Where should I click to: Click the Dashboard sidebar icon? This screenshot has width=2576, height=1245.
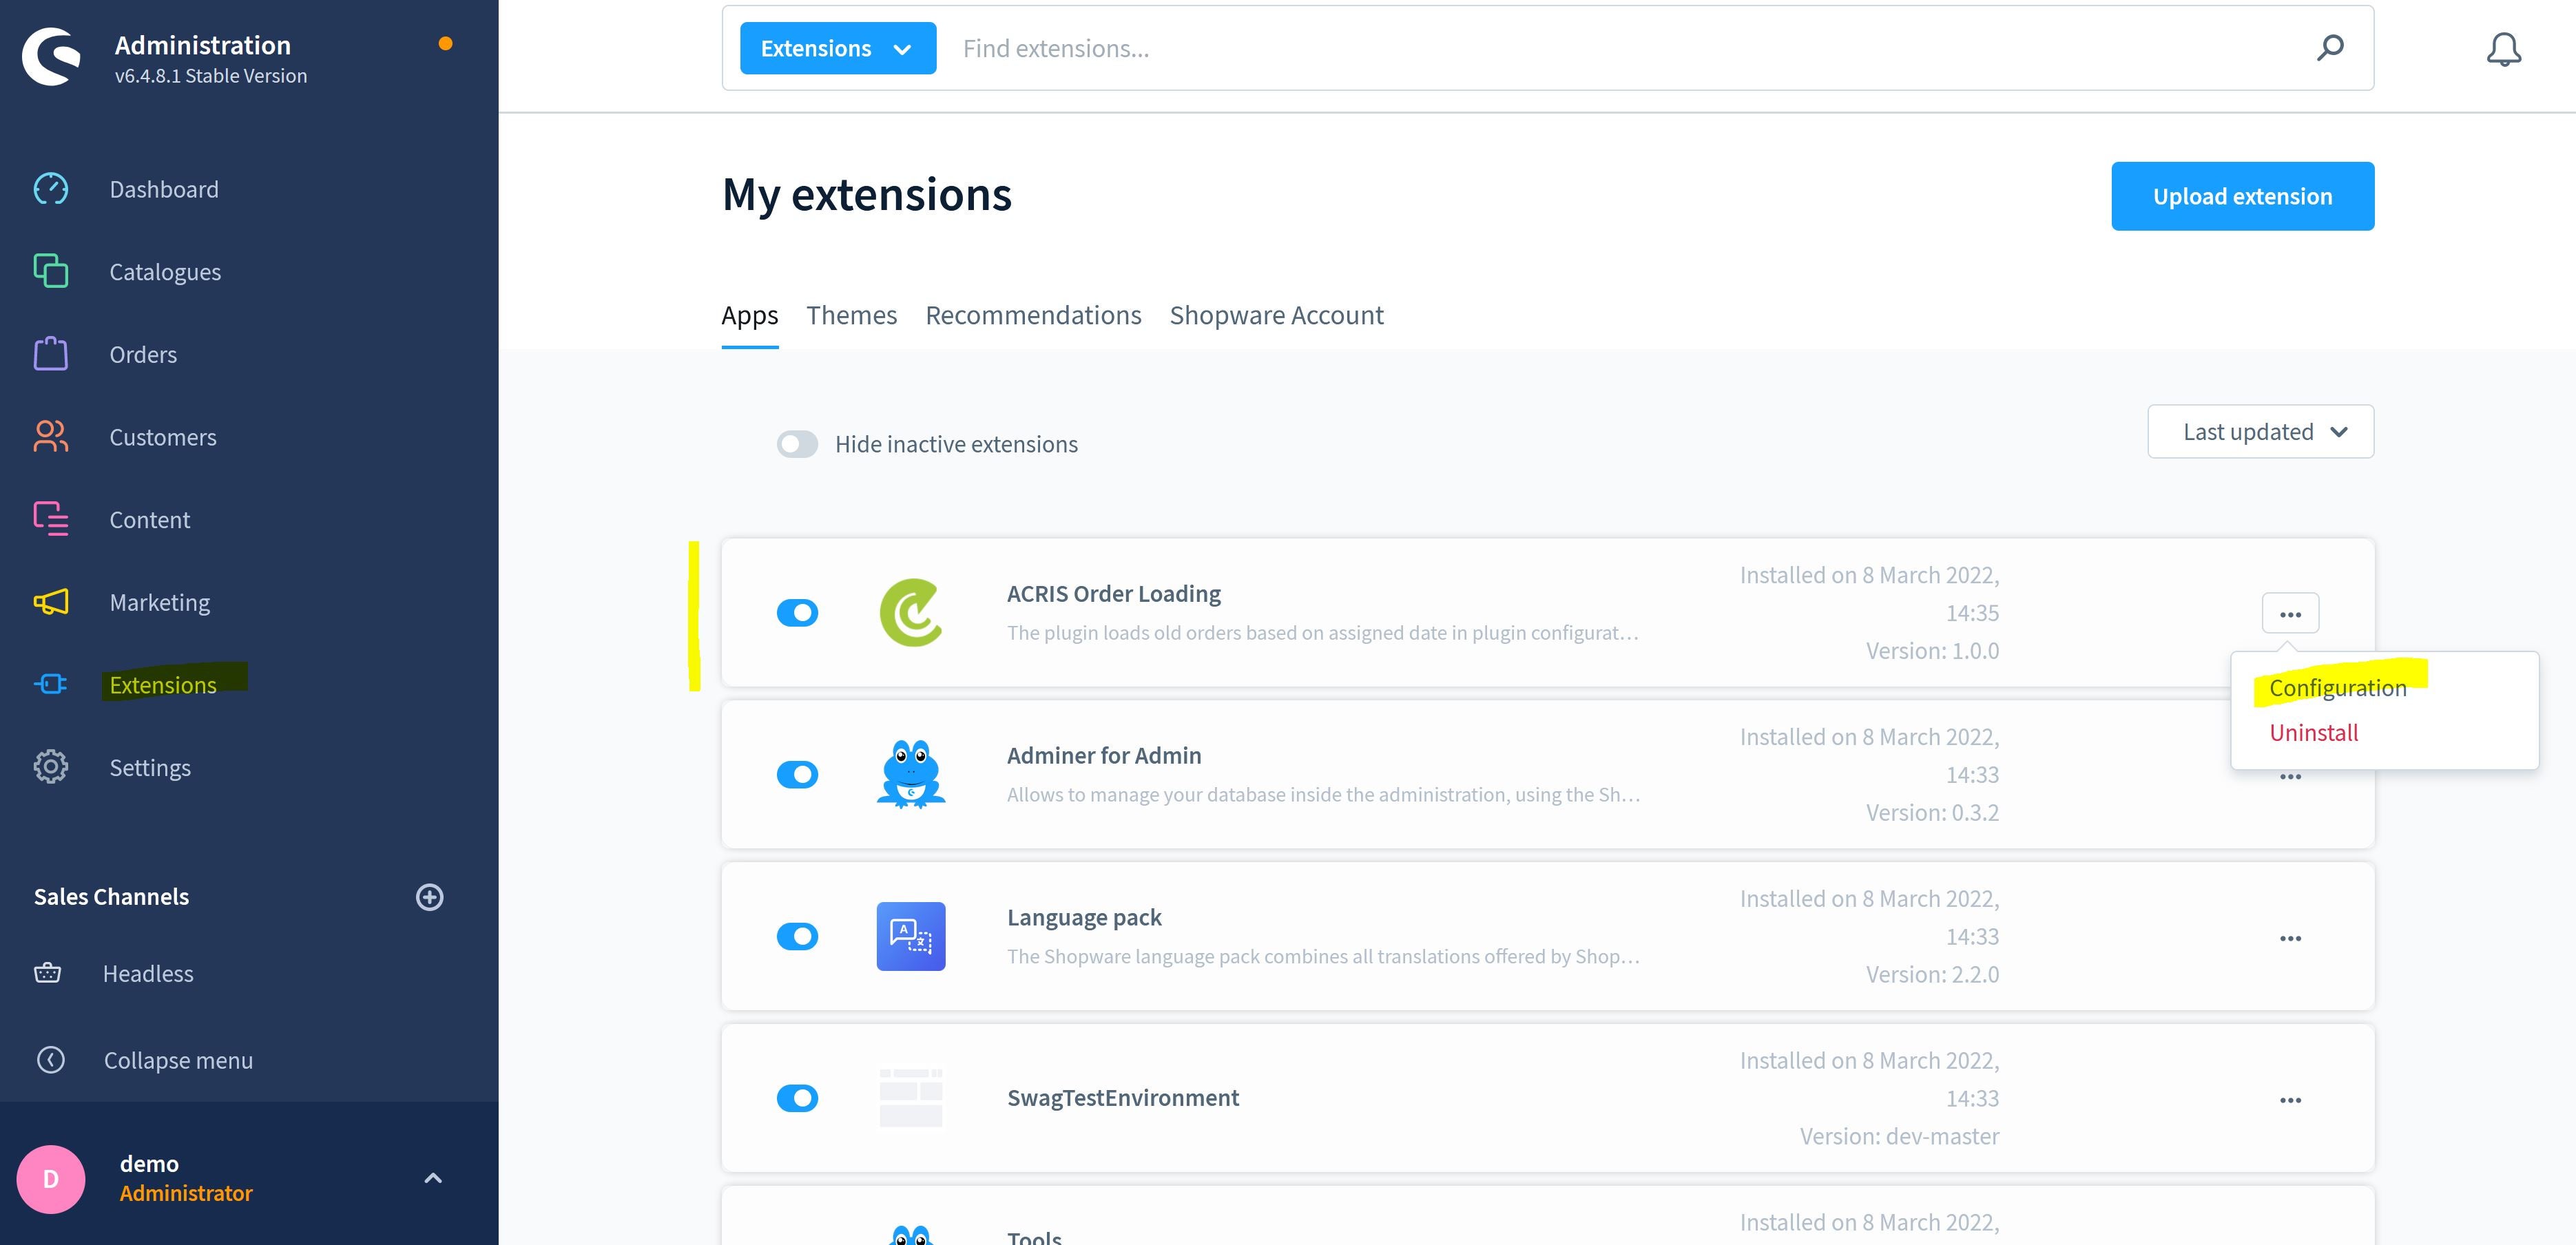[x=51, y=187]
